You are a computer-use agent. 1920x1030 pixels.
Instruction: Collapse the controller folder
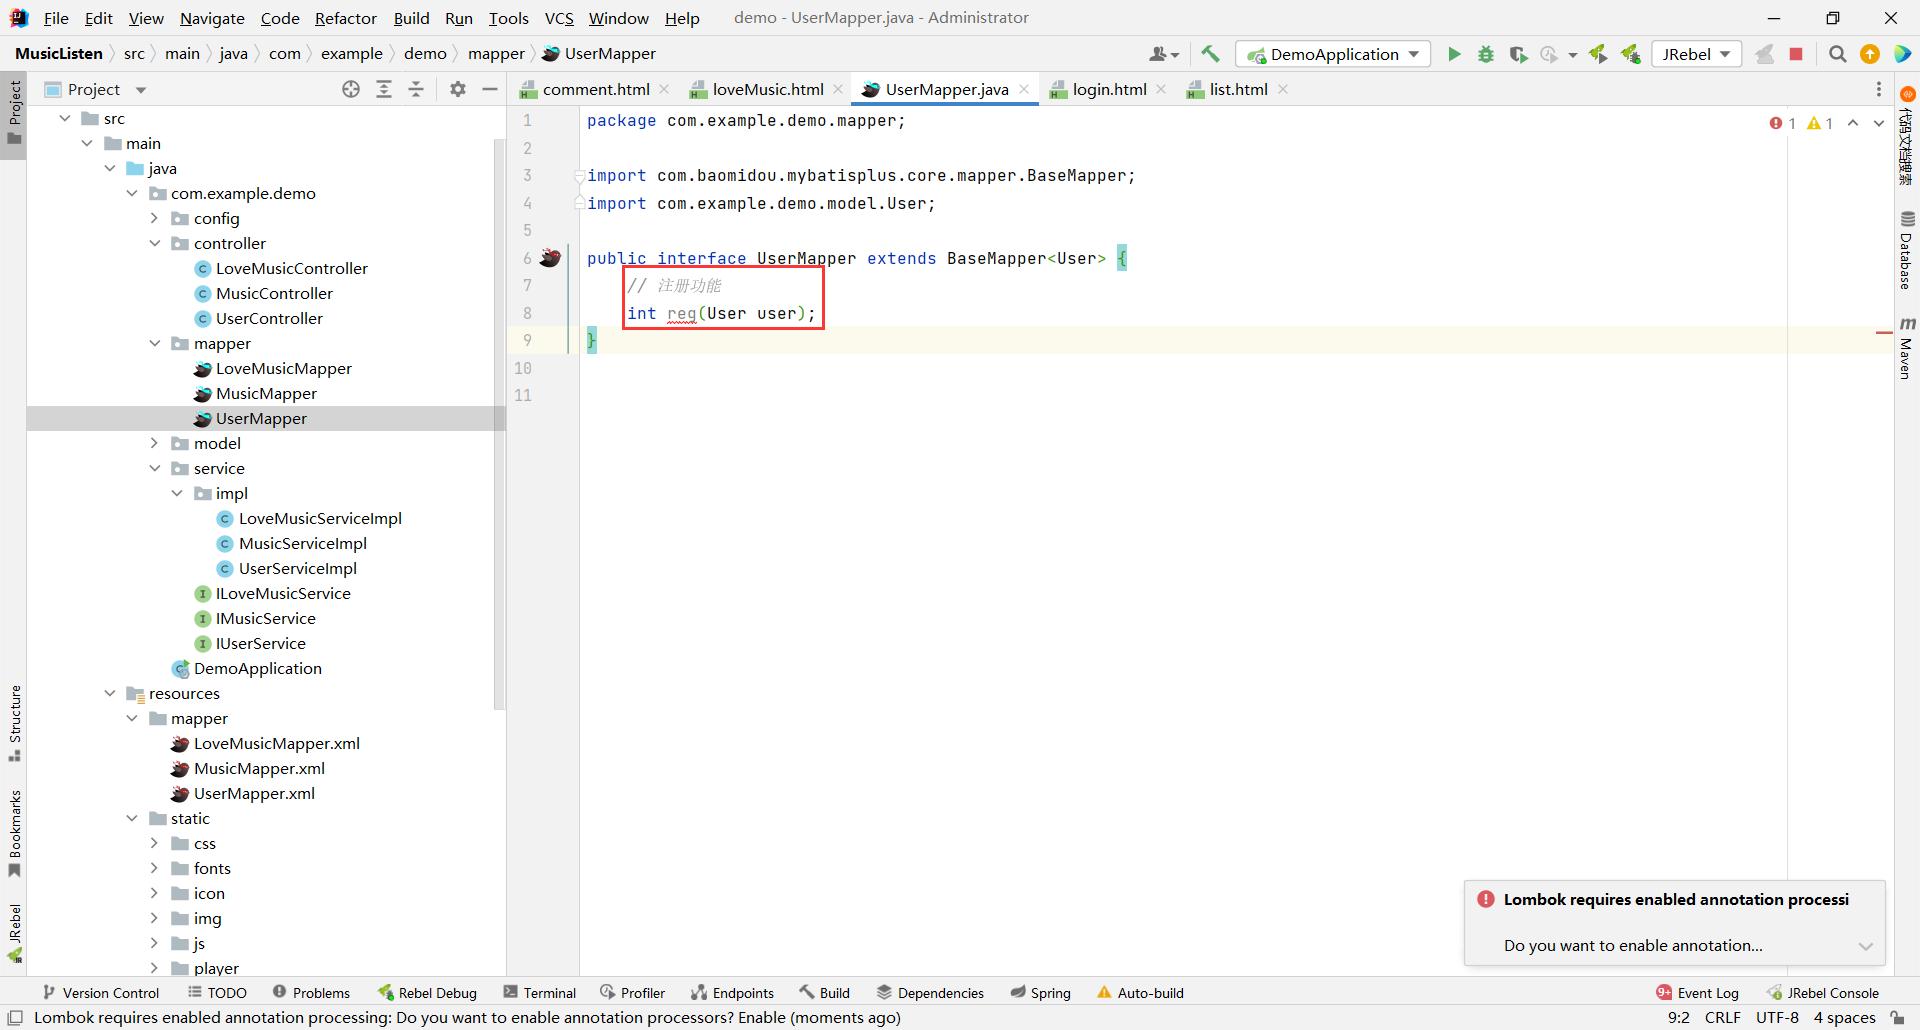154,243
